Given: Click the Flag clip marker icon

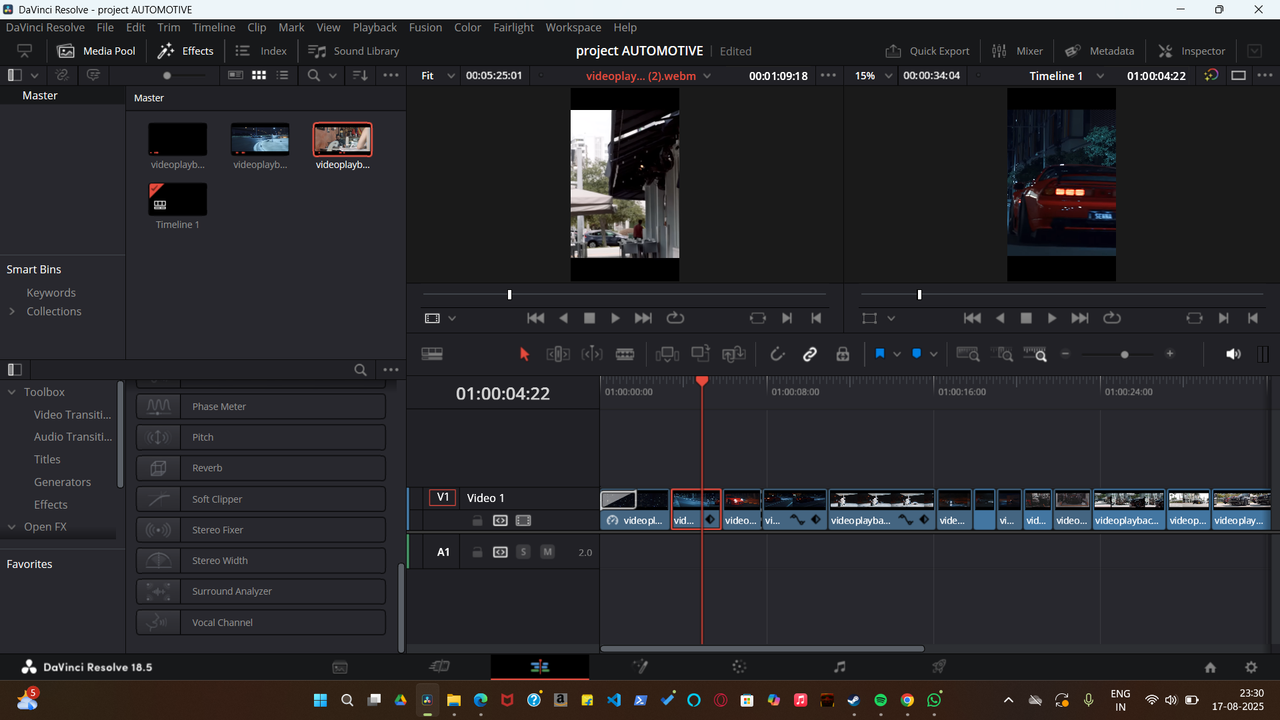Looking at the screenshot, I should pyautogui.click(x=880, y=353).
